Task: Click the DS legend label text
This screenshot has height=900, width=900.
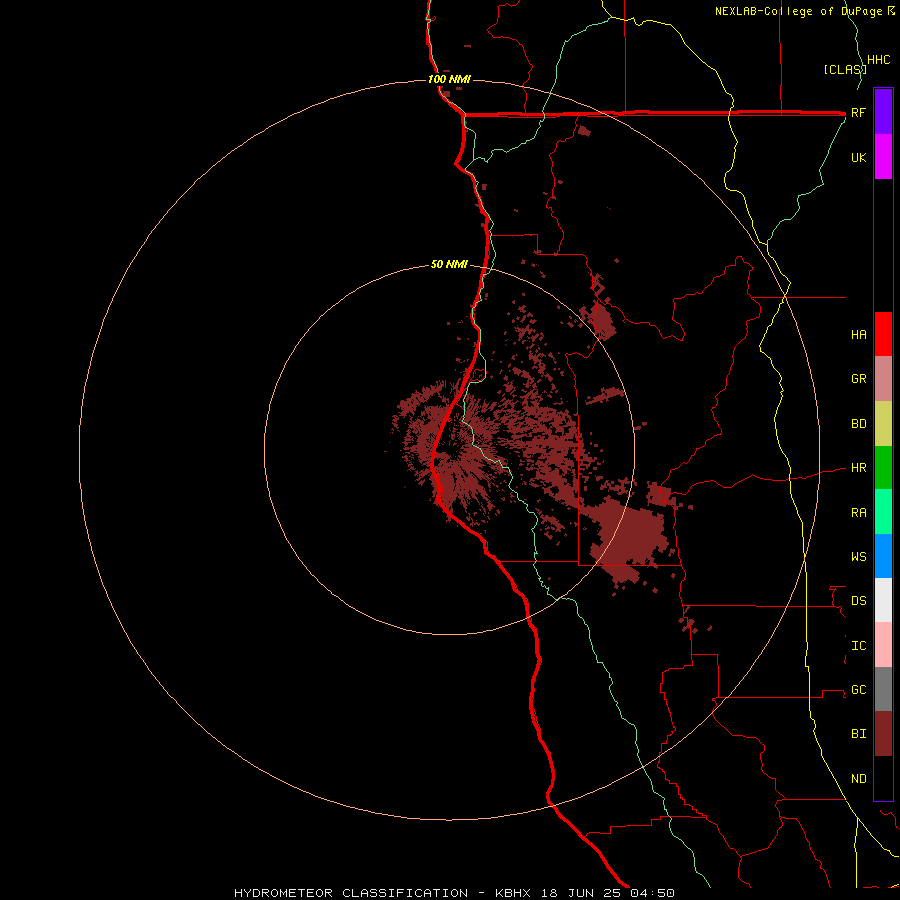Action: pyautogui.click(x=859, y=601)
